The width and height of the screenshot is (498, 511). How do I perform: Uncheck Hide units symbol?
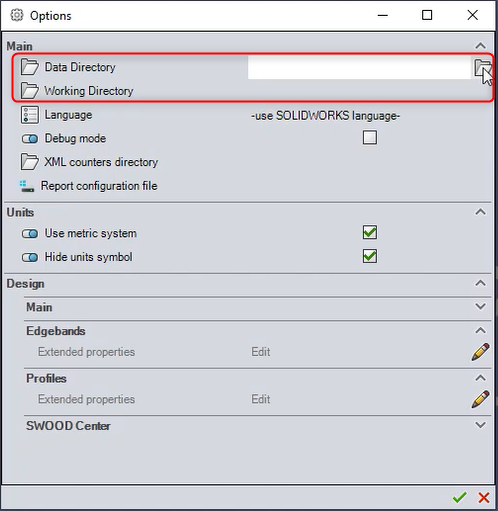370,256
